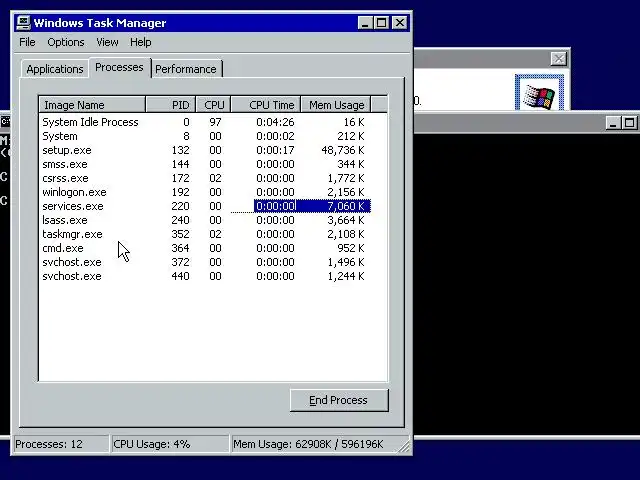Click the 0:04:26 CPU time value
Image resolution: width=640 pixels, height=480 pixels.
click(275, 122)
